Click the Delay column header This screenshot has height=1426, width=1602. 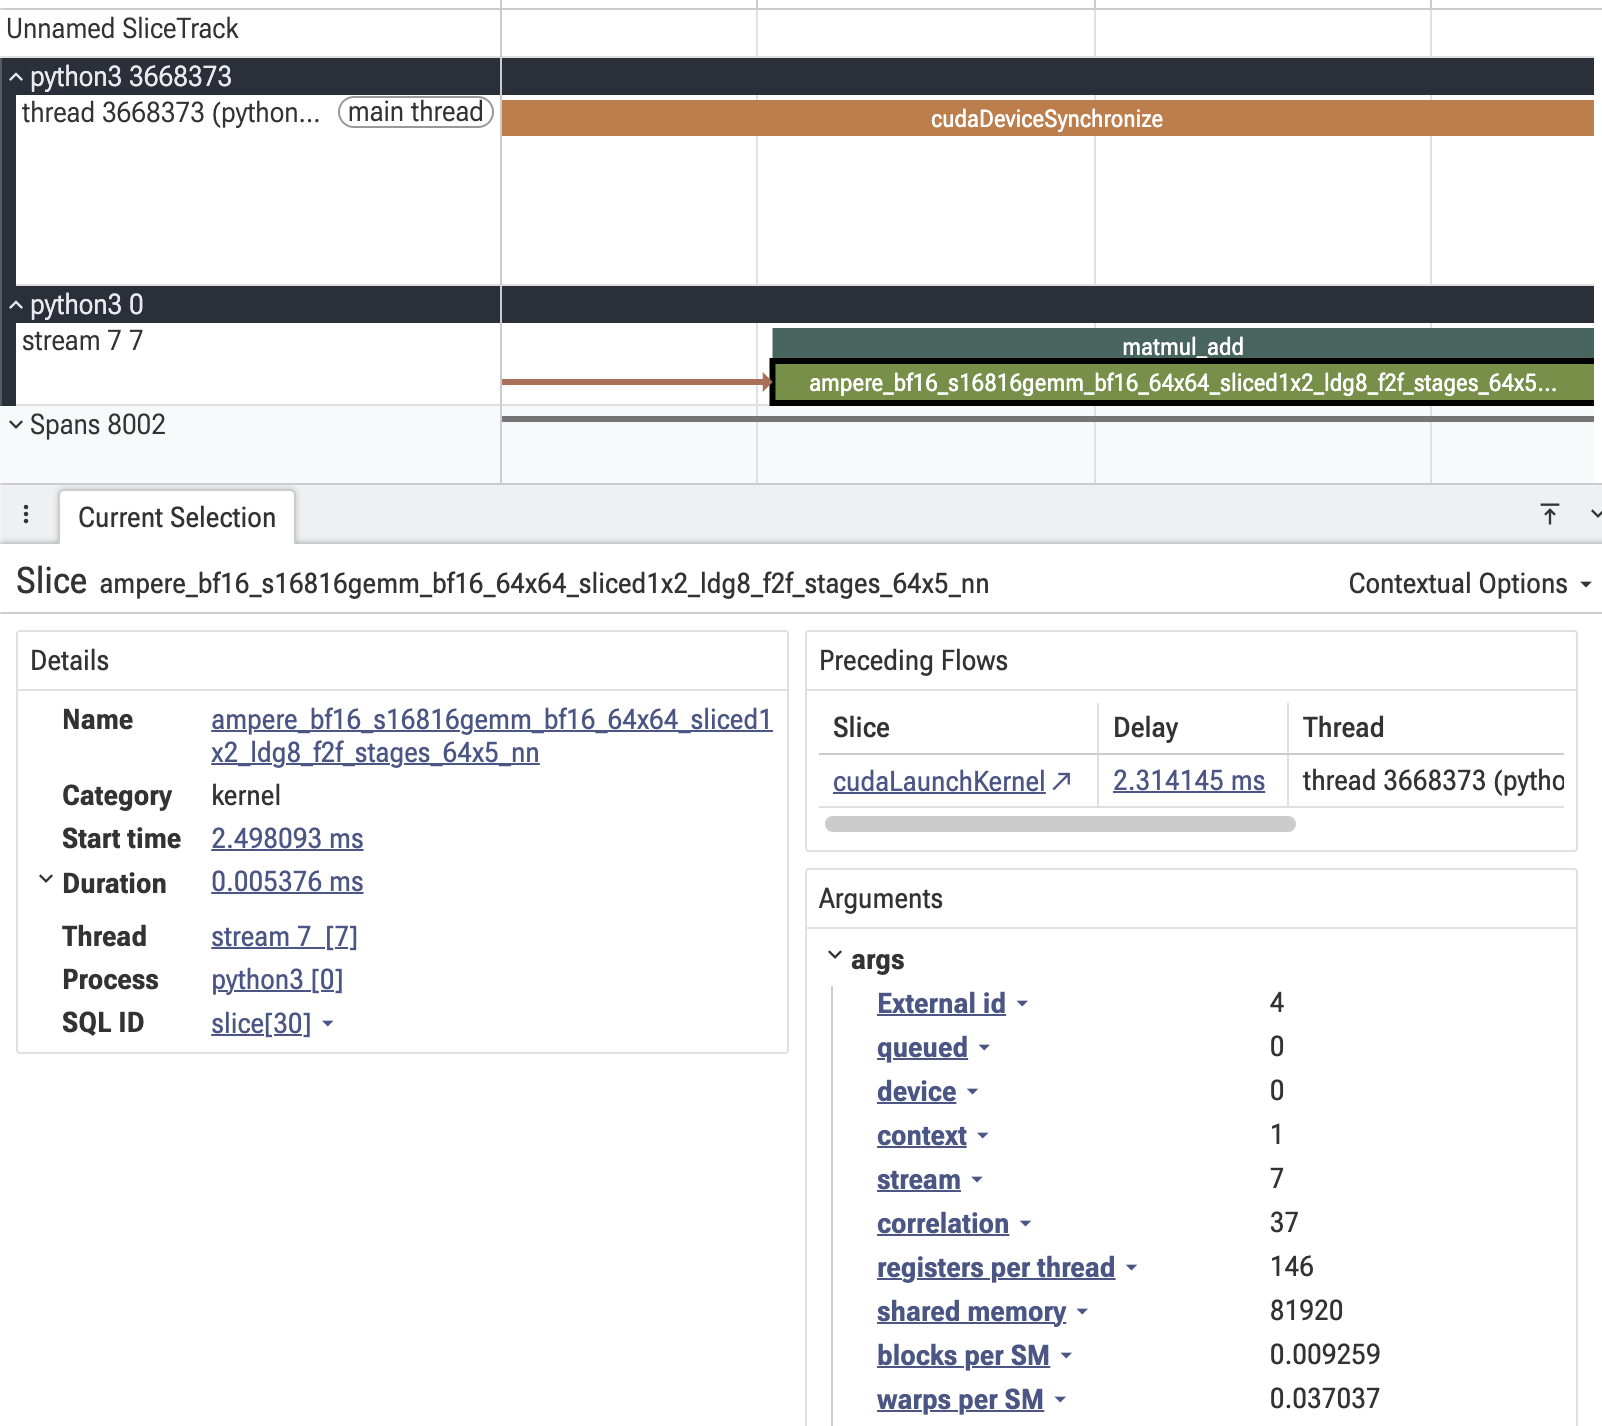click(x=1146, y=728)
